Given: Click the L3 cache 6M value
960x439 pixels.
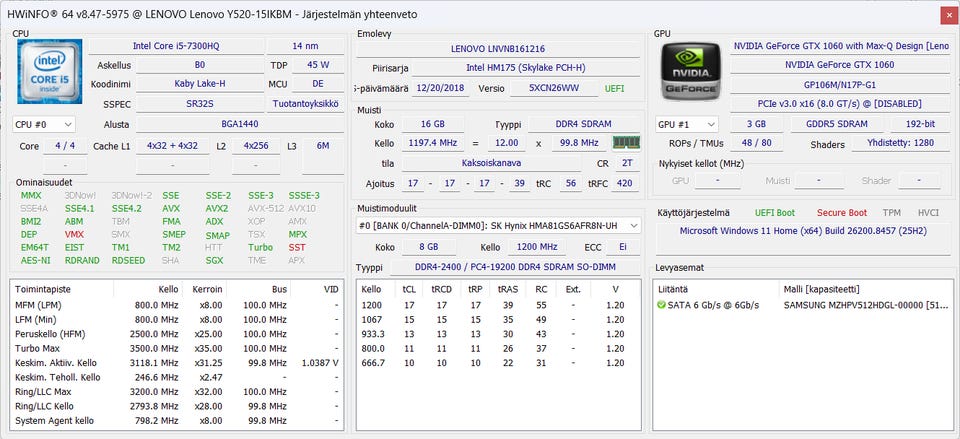Looking at the screenshot, I should [323, 146].
